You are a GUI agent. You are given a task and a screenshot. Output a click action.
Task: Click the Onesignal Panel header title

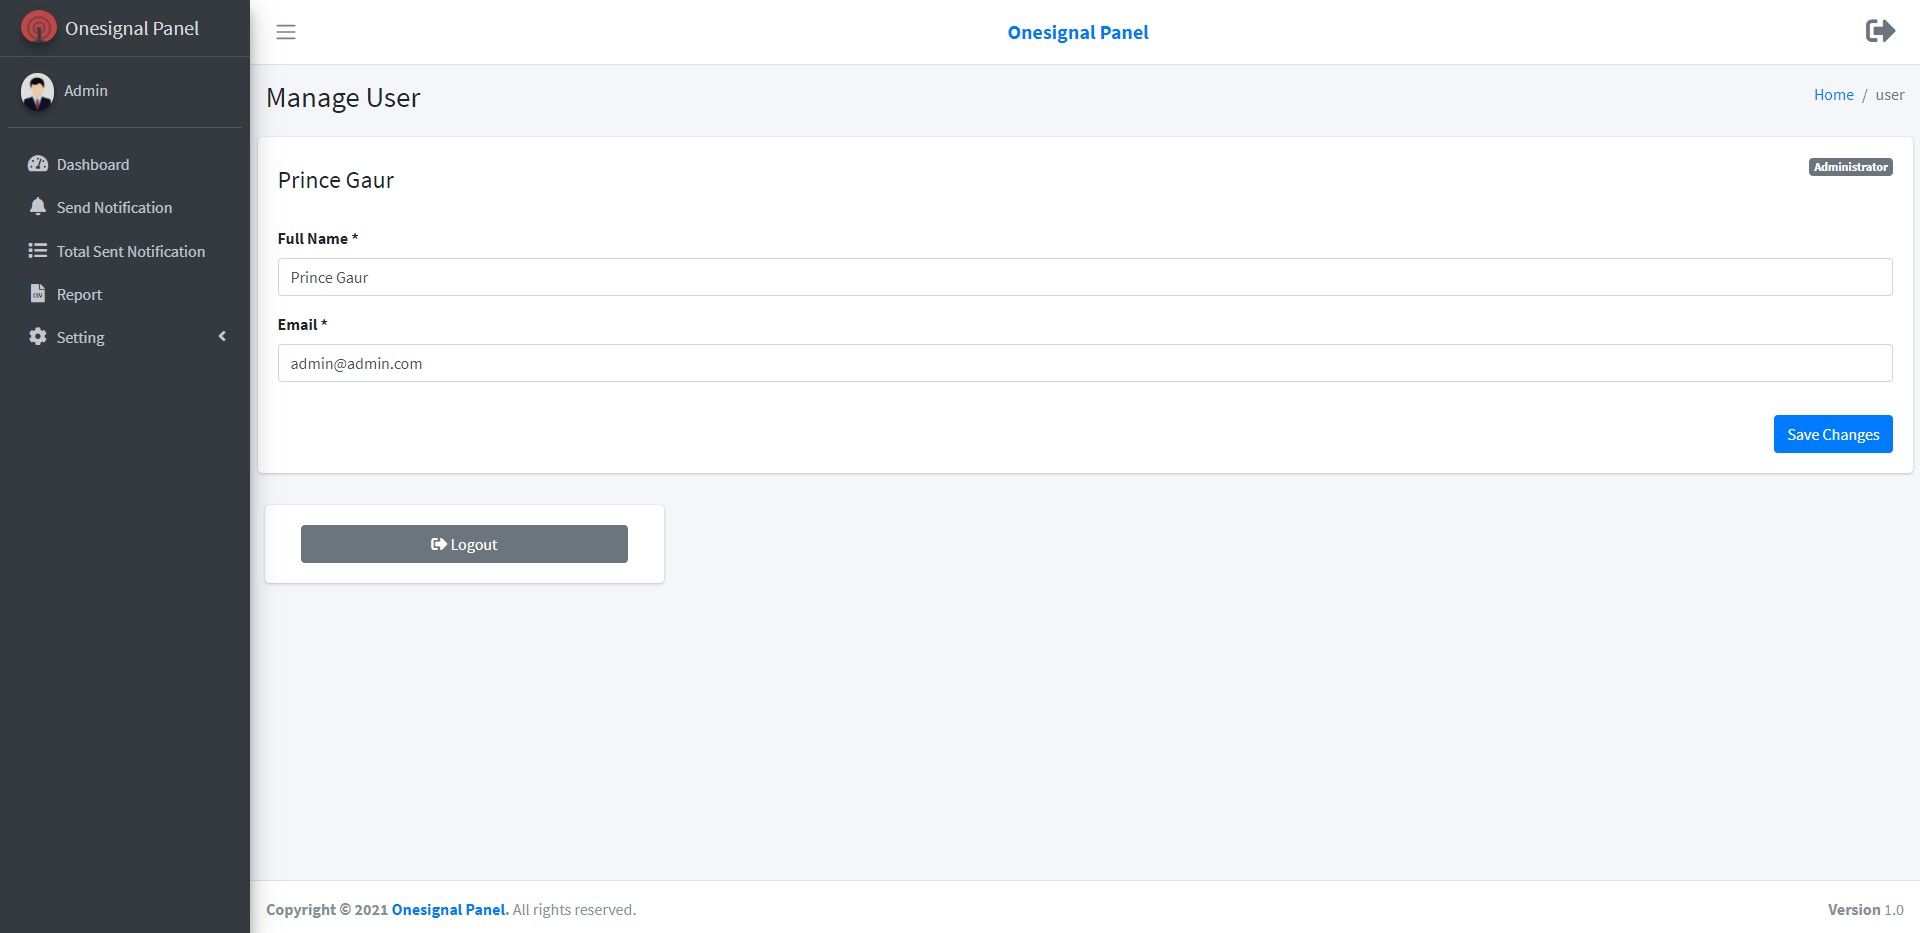click(x=1078, y=32)
